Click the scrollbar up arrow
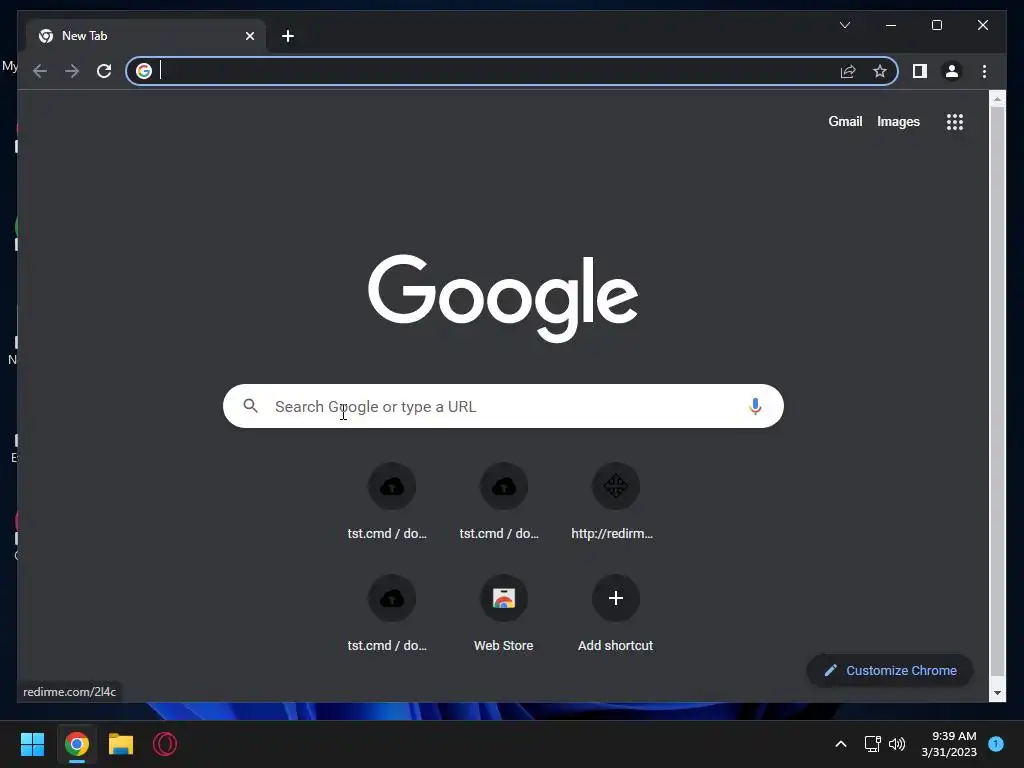The height and width of the screenshot is (768, 1024). pyautogui.click(x=997, y=99)
